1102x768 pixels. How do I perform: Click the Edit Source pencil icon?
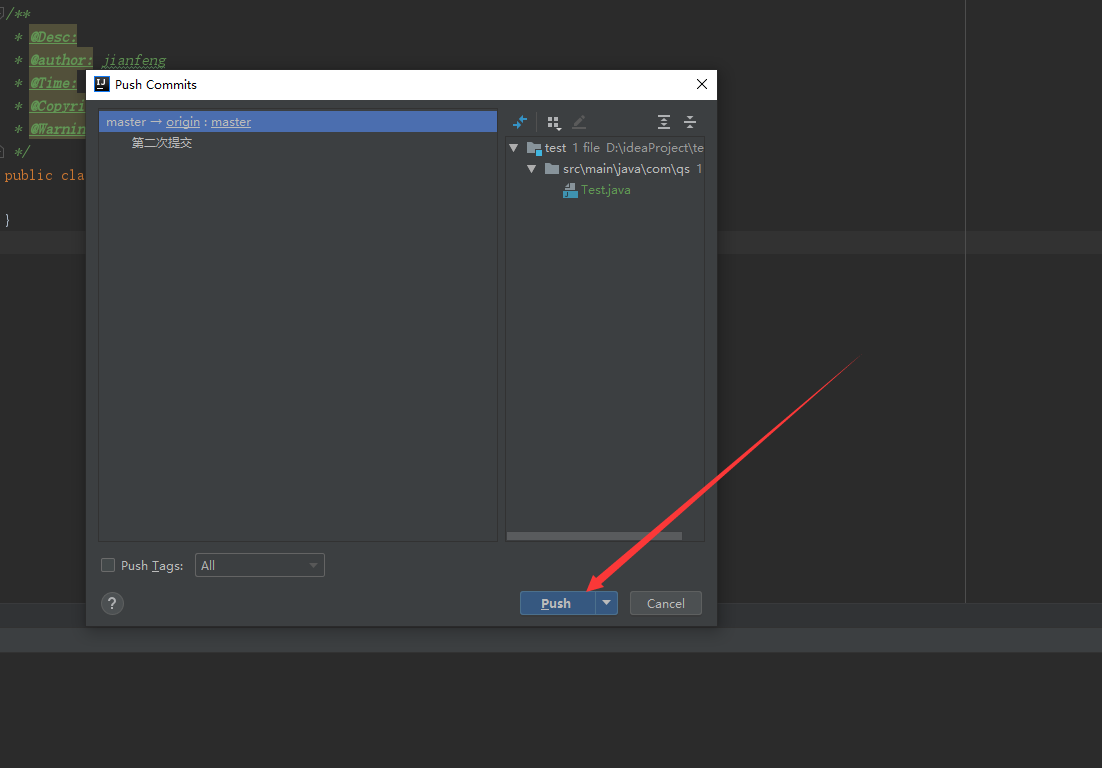[x=579, y=122]
